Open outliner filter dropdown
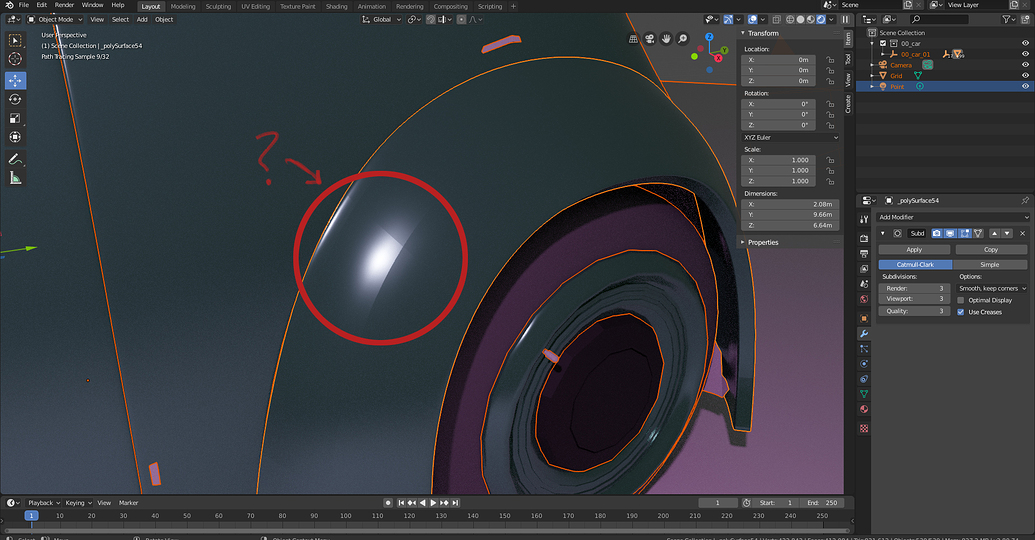The width and height of the screenshot is (1035, 540). [1009, 19]
